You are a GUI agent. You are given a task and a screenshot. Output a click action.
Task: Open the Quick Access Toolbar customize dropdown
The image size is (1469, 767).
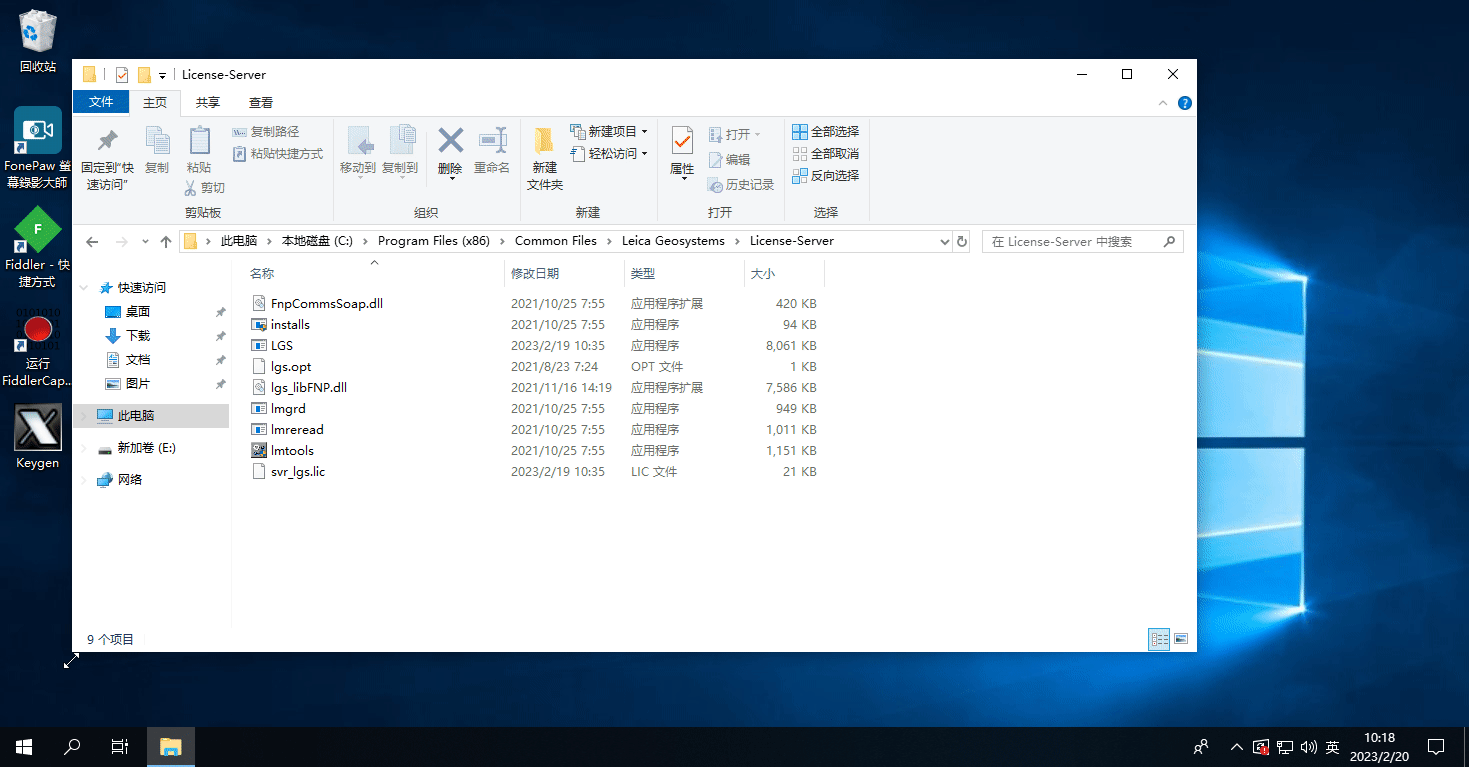[162, 75]
